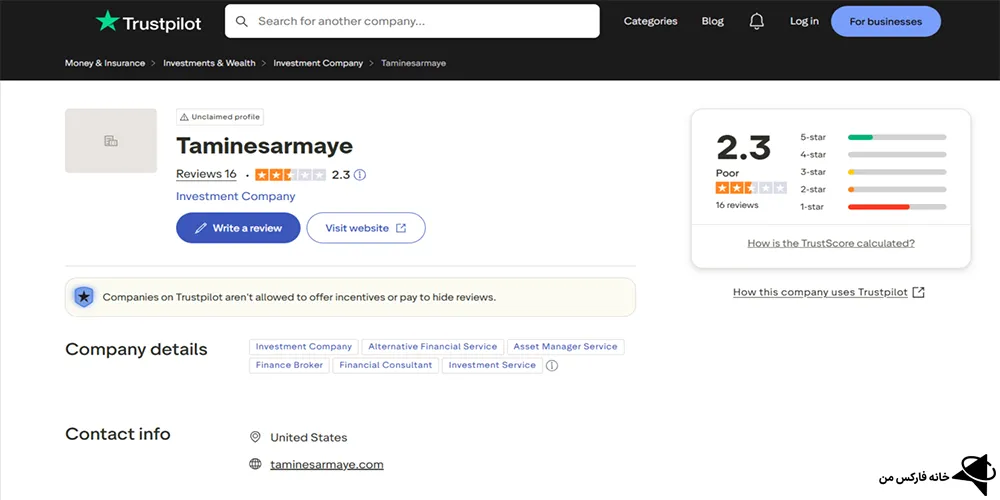This screenshot has height=500, width=1000.
Task: Filter reviews by 5-star bar
Action: tap(896, 137)
